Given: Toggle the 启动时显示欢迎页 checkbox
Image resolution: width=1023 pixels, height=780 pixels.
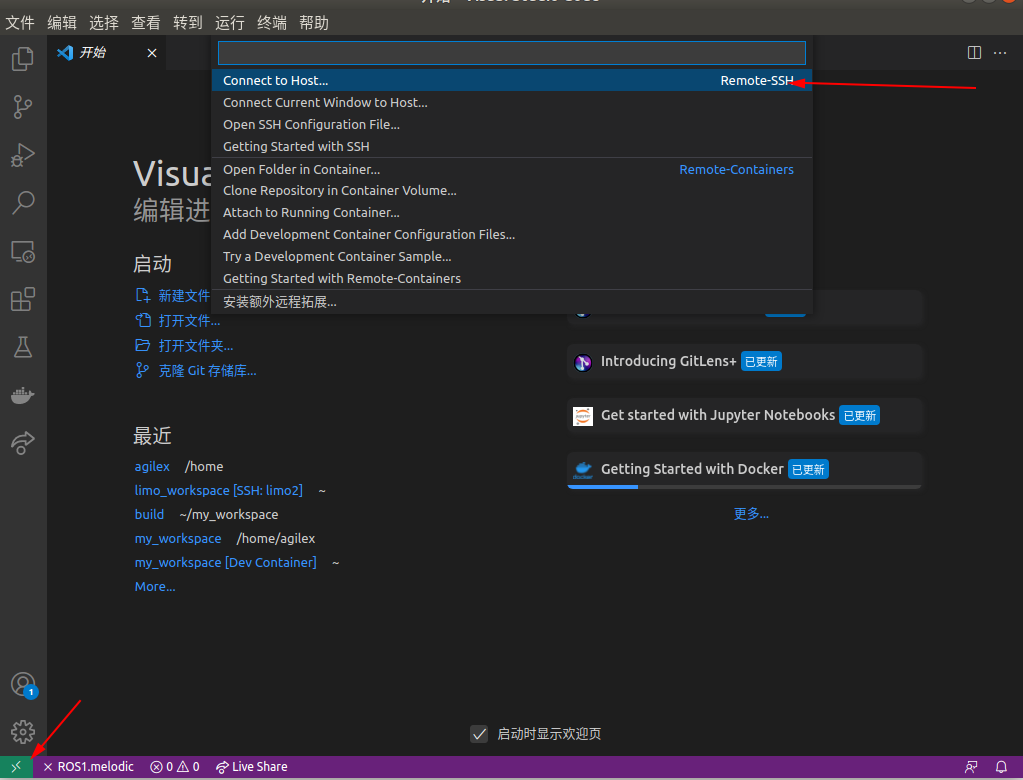Looking at the screenshot, I should [479, 733].
